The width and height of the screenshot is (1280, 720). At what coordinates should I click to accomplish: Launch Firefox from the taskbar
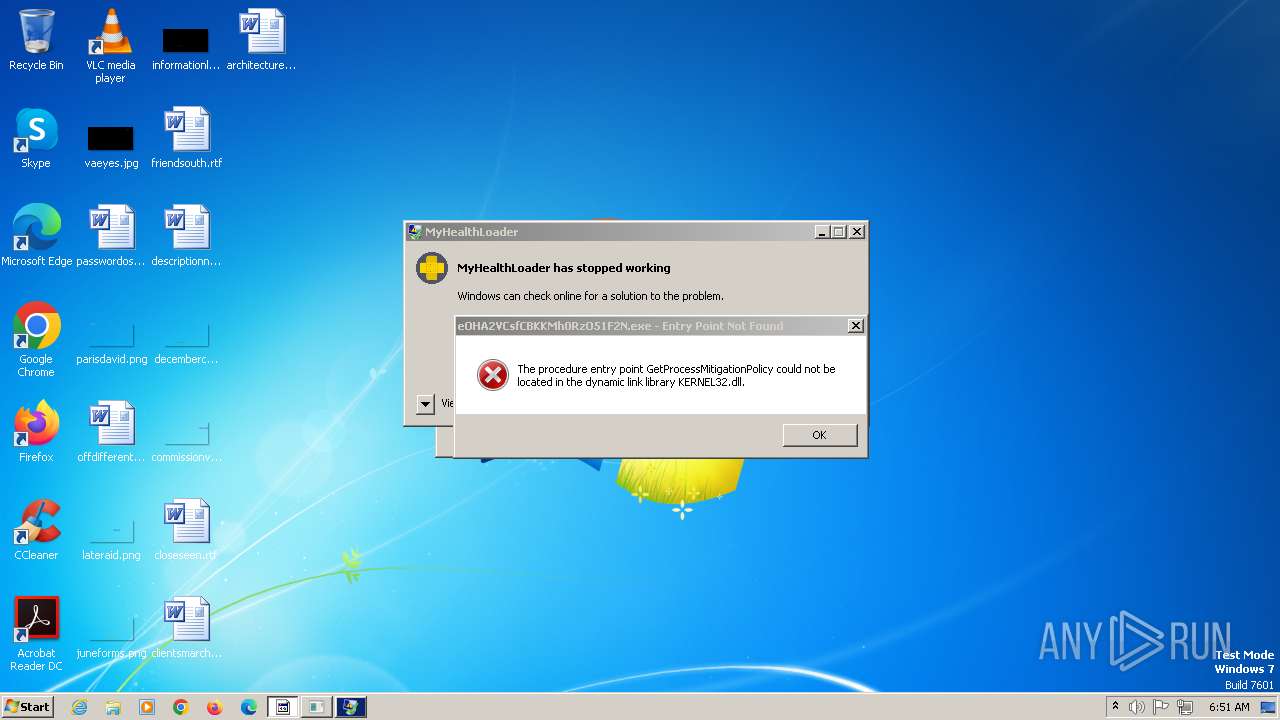215,707
